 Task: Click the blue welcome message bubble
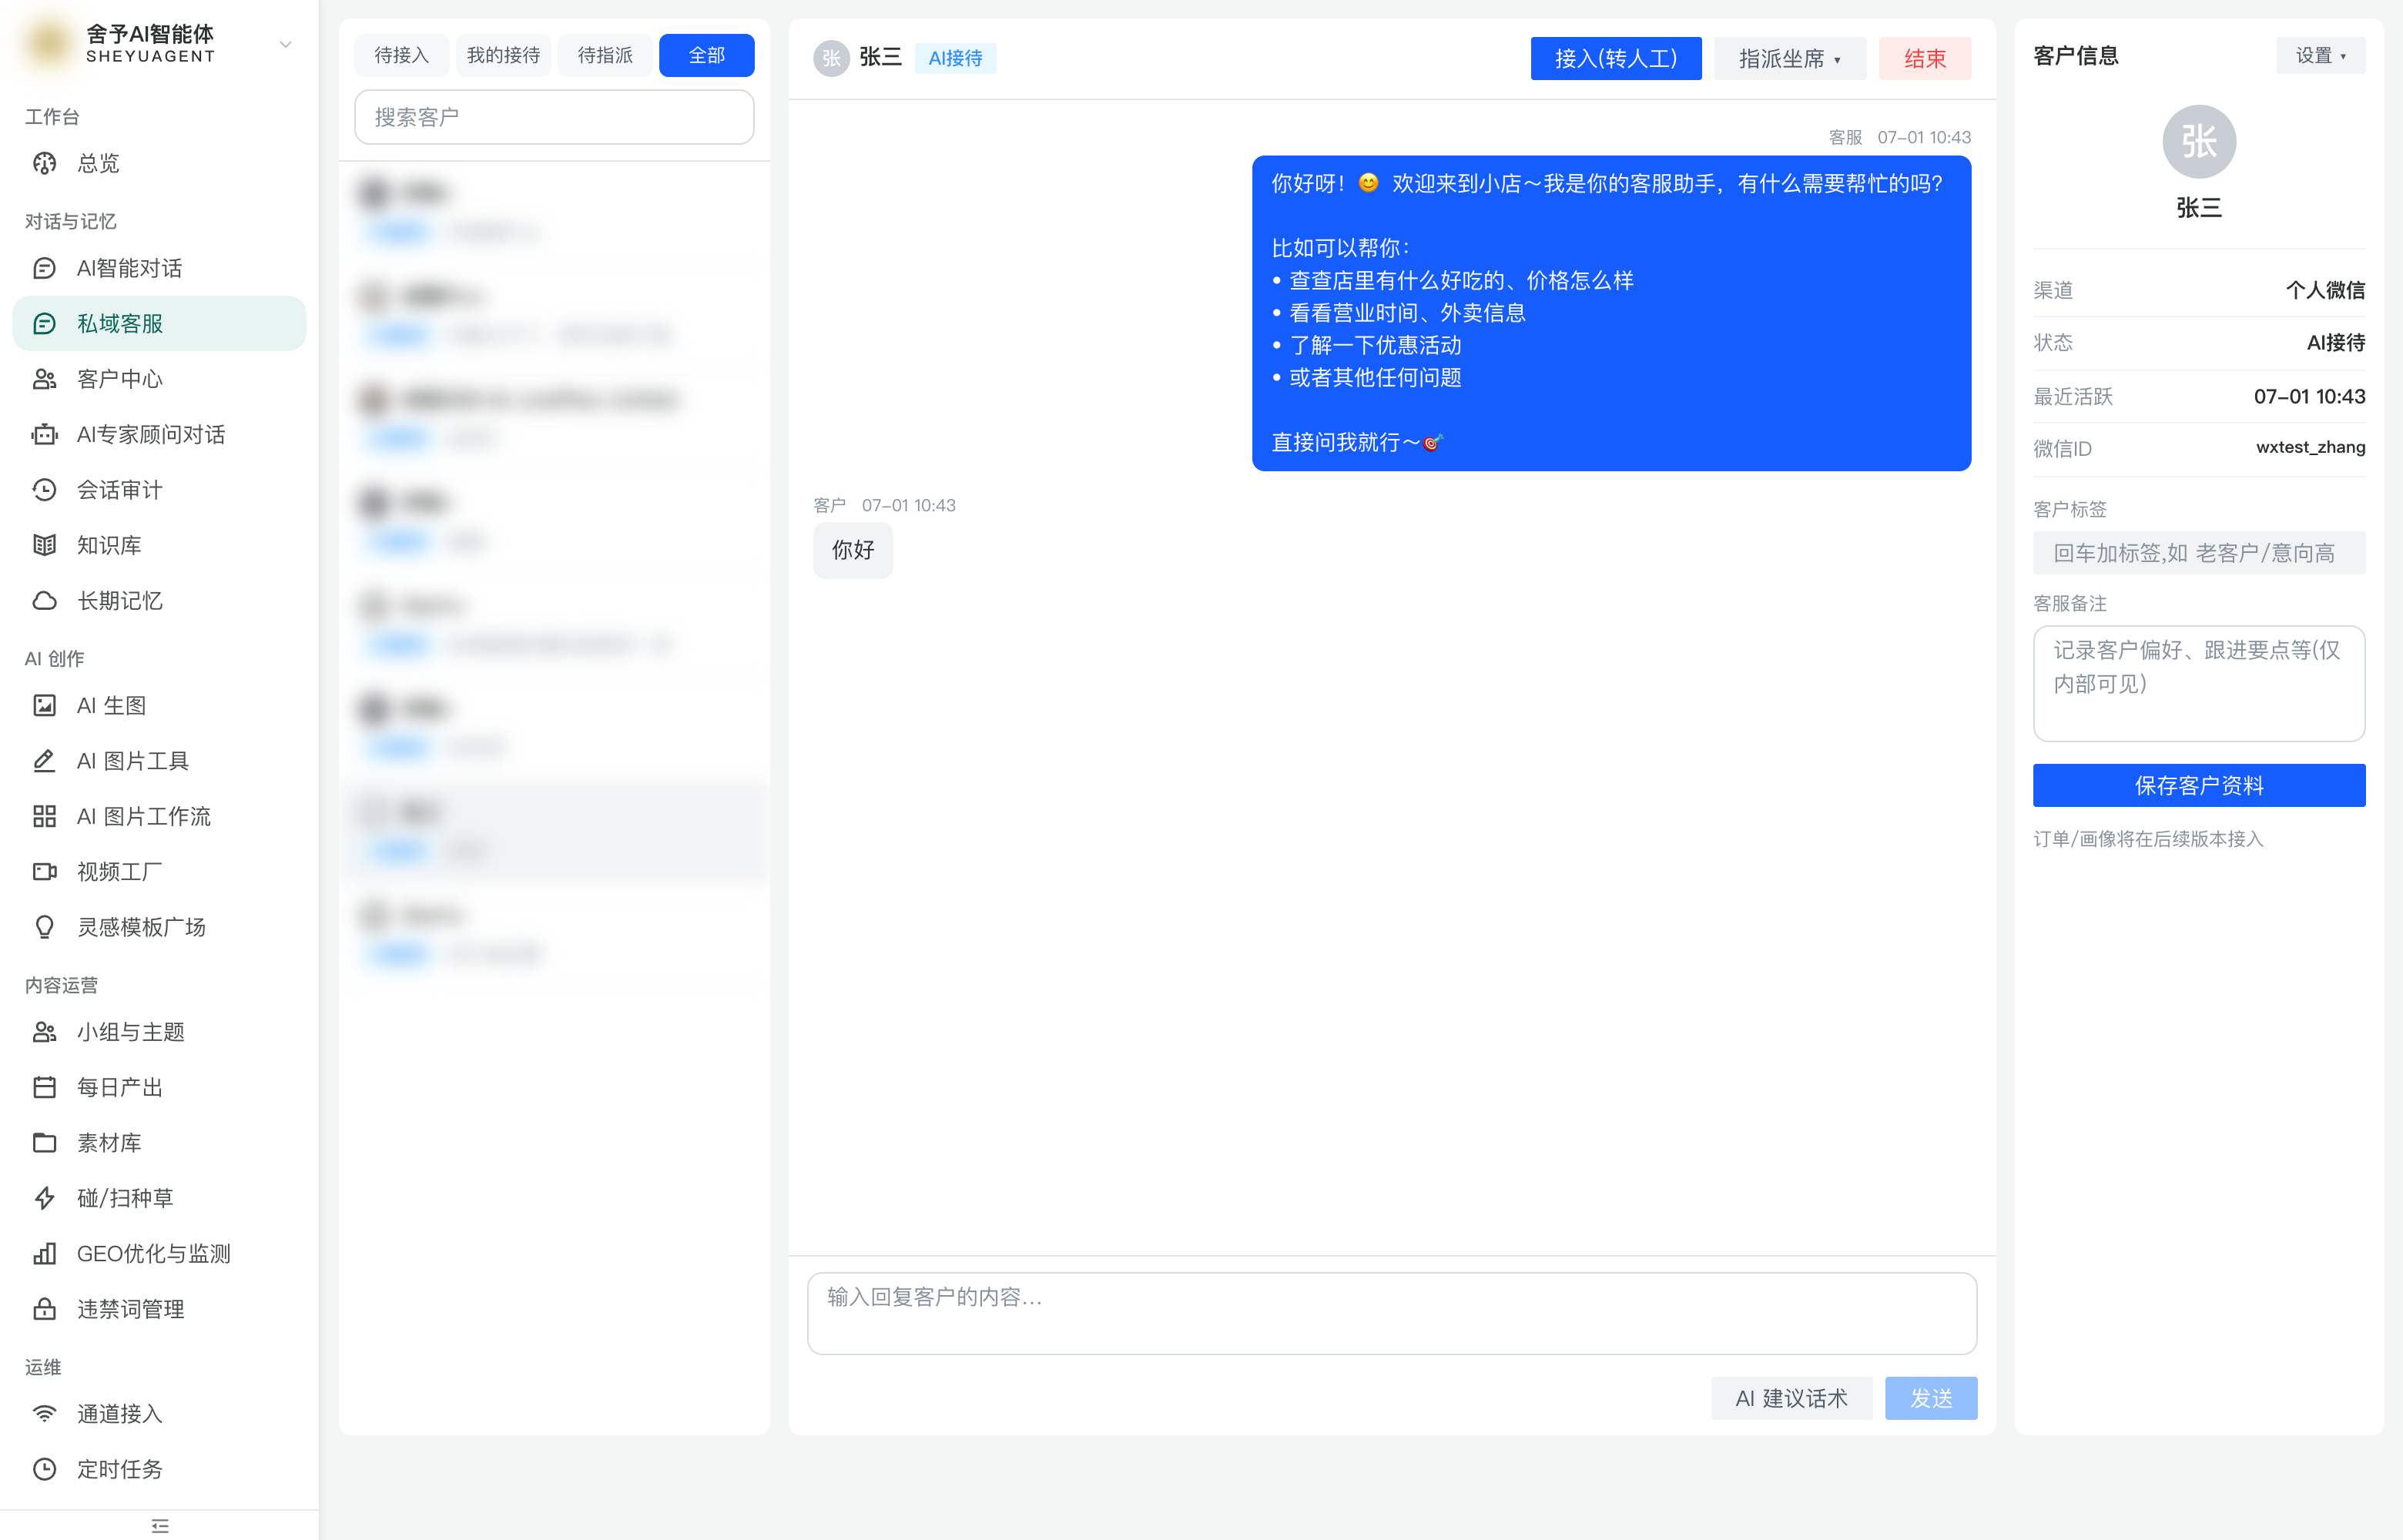[x=1611, y=313]
